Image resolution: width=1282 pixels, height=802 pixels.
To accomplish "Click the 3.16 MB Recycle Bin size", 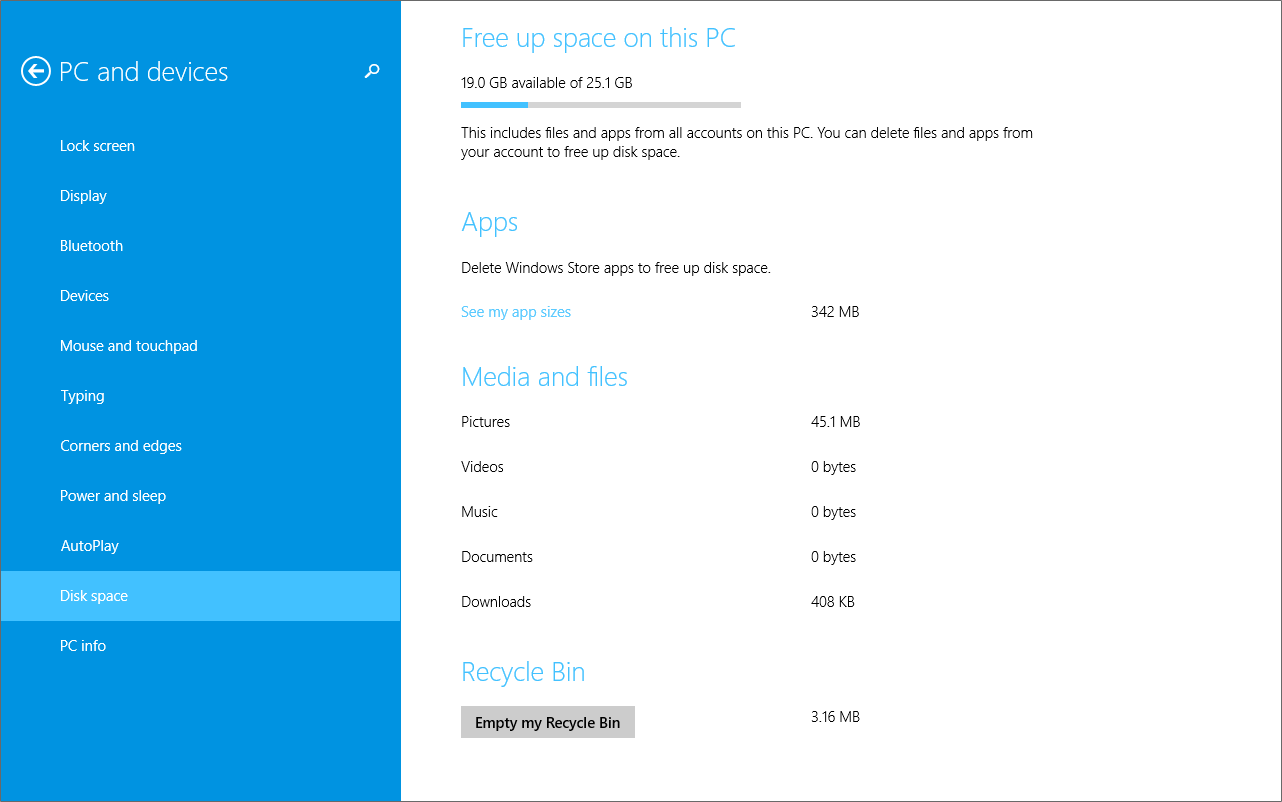I will point(835,717).
